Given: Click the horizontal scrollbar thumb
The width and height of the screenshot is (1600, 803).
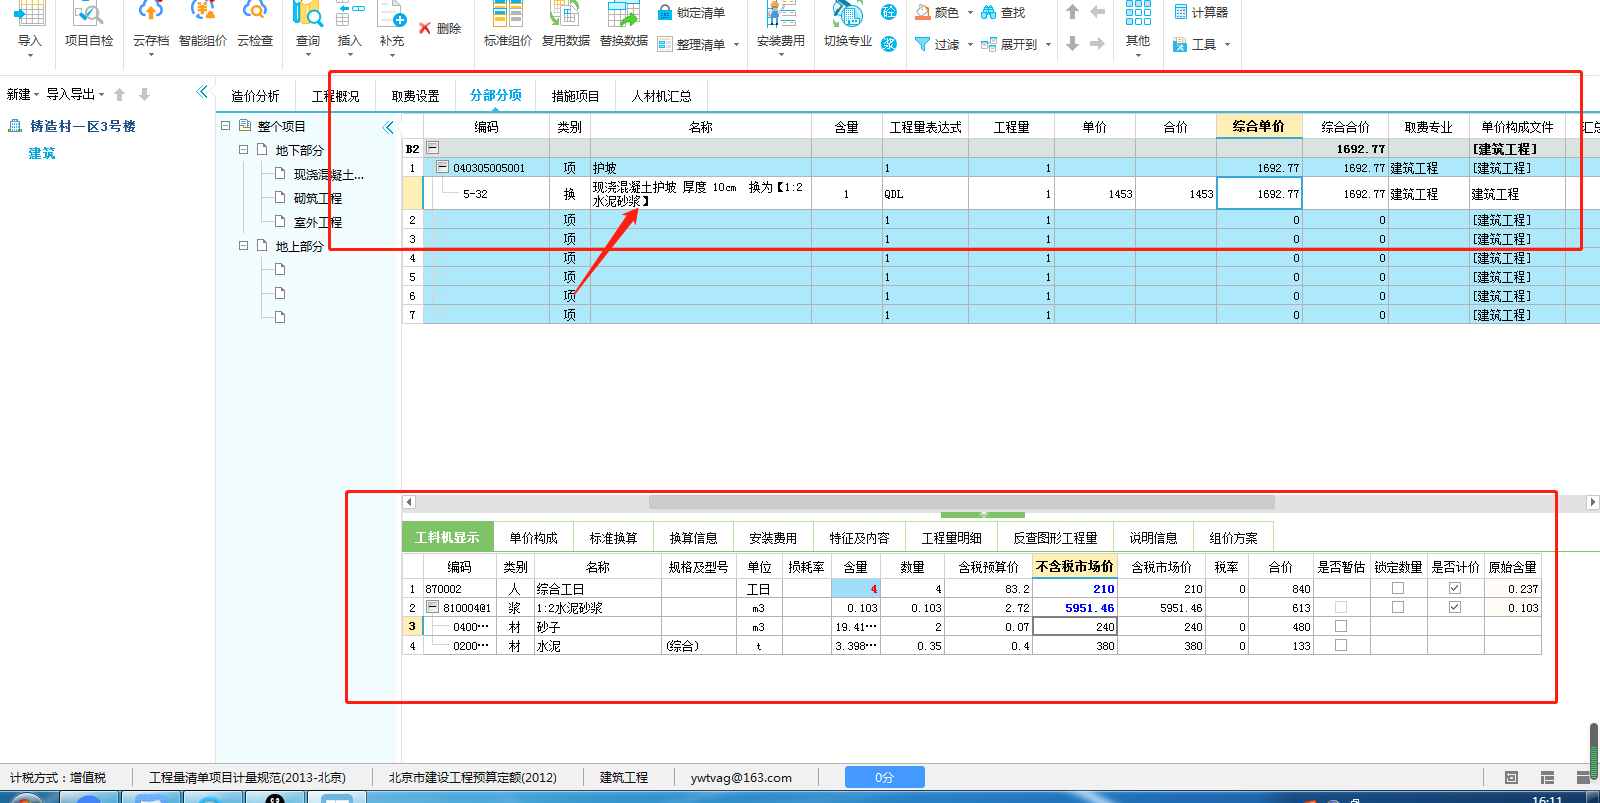Looking at the screenshot, I should (961, 502).
